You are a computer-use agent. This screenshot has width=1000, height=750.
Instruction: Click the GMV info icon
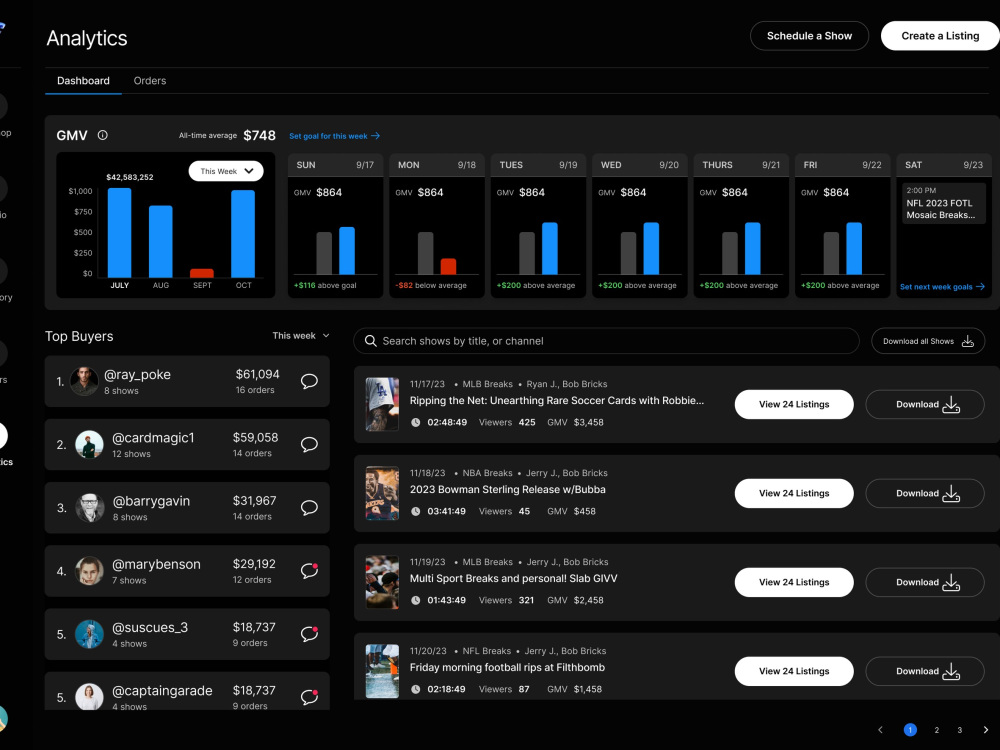point(103,135)
